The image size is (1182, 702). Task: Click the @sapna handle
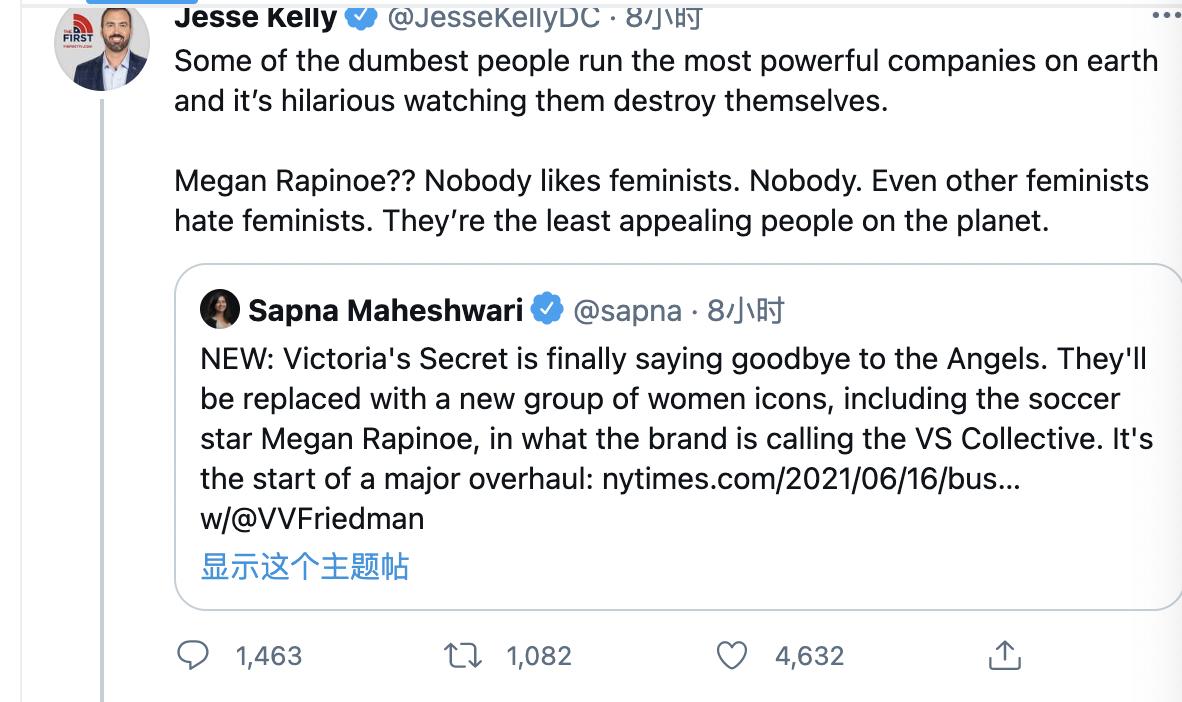coord(627,311)
